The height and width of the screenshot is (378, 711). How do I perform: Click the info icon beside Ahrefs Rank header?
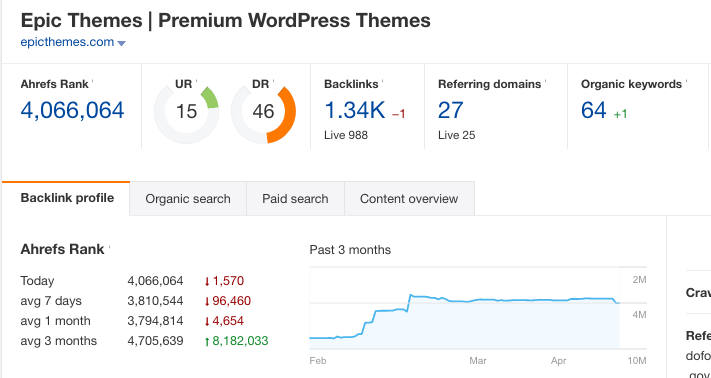93,81
